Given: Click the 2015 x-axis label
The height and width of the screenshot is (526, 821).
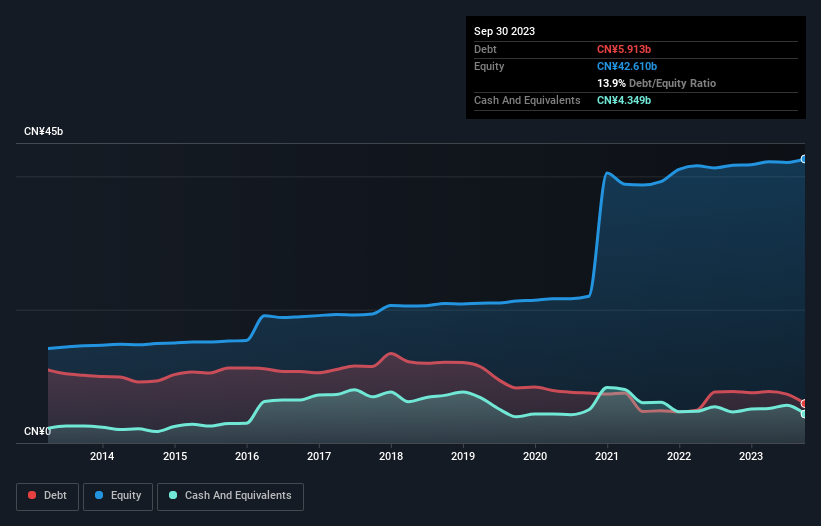Looking at the screenshot, I should point(175,456).
